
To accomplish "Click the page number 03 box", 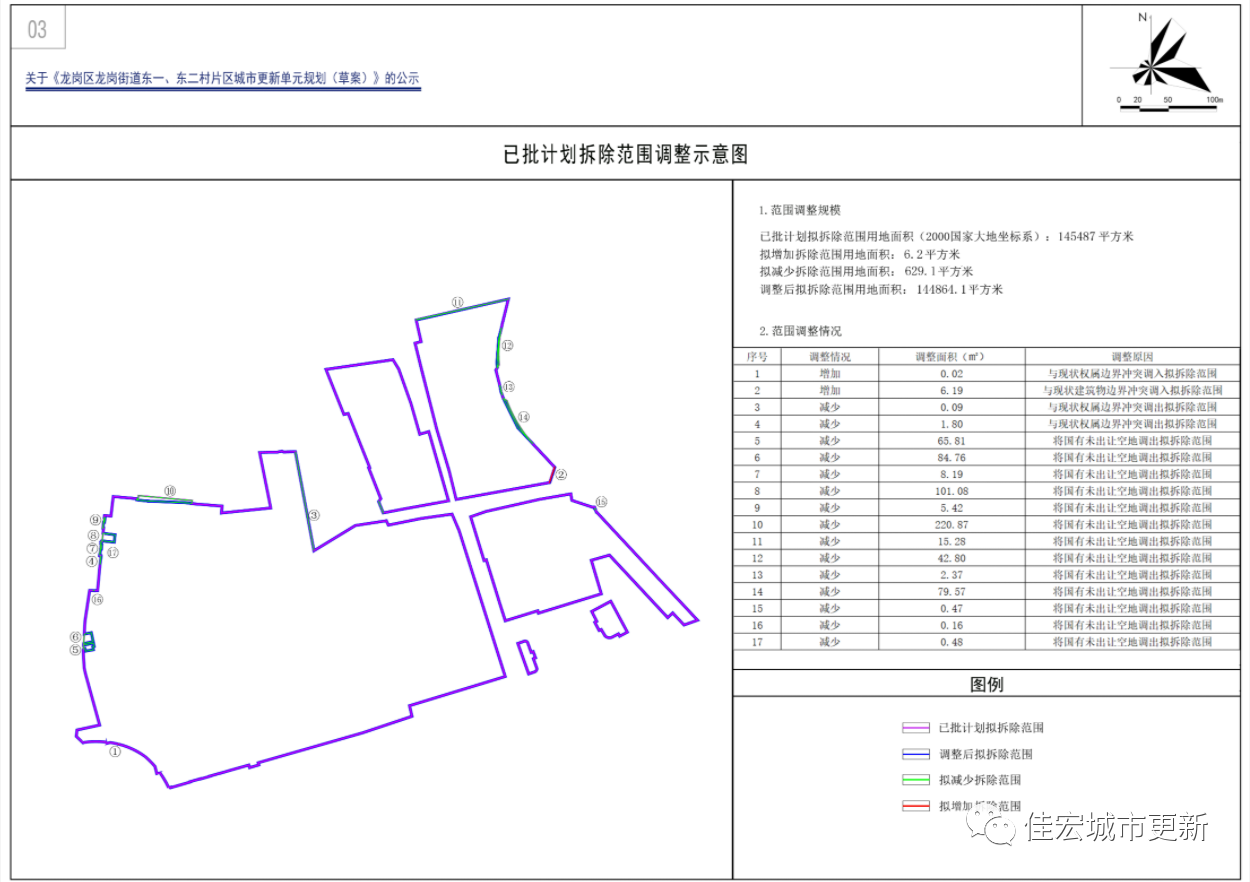I will tap(38, 29).
